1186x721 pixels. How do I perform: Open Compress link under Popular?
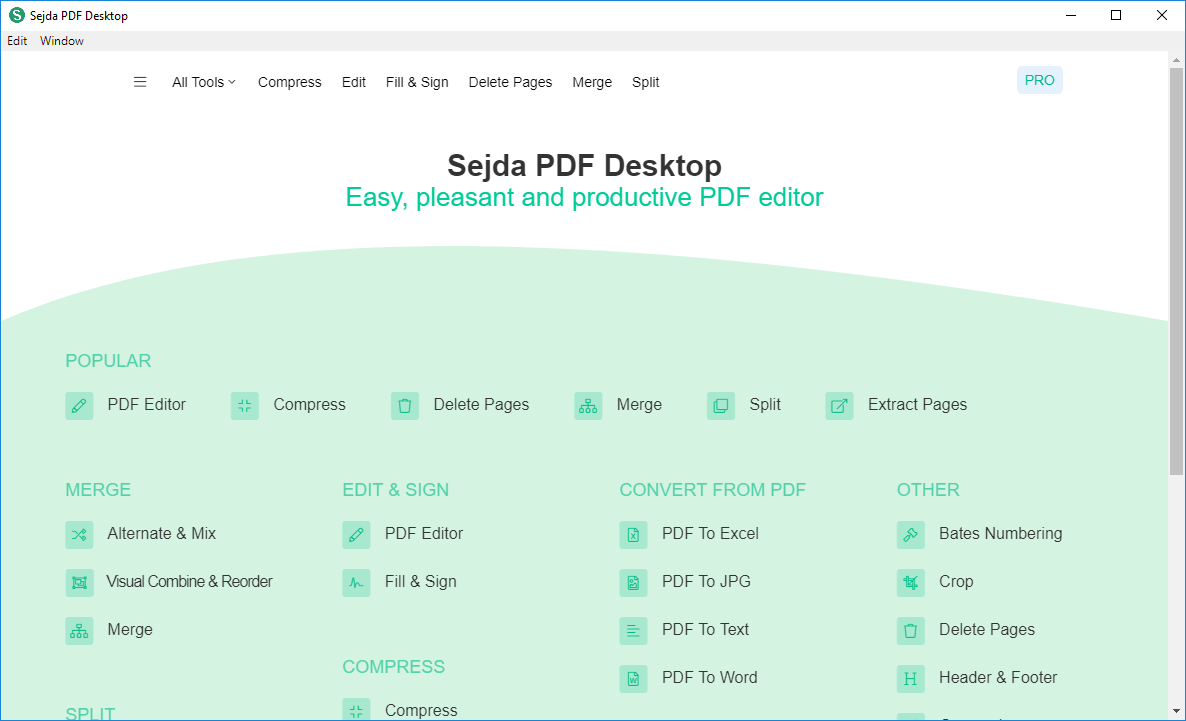click(x=309, y=405)
